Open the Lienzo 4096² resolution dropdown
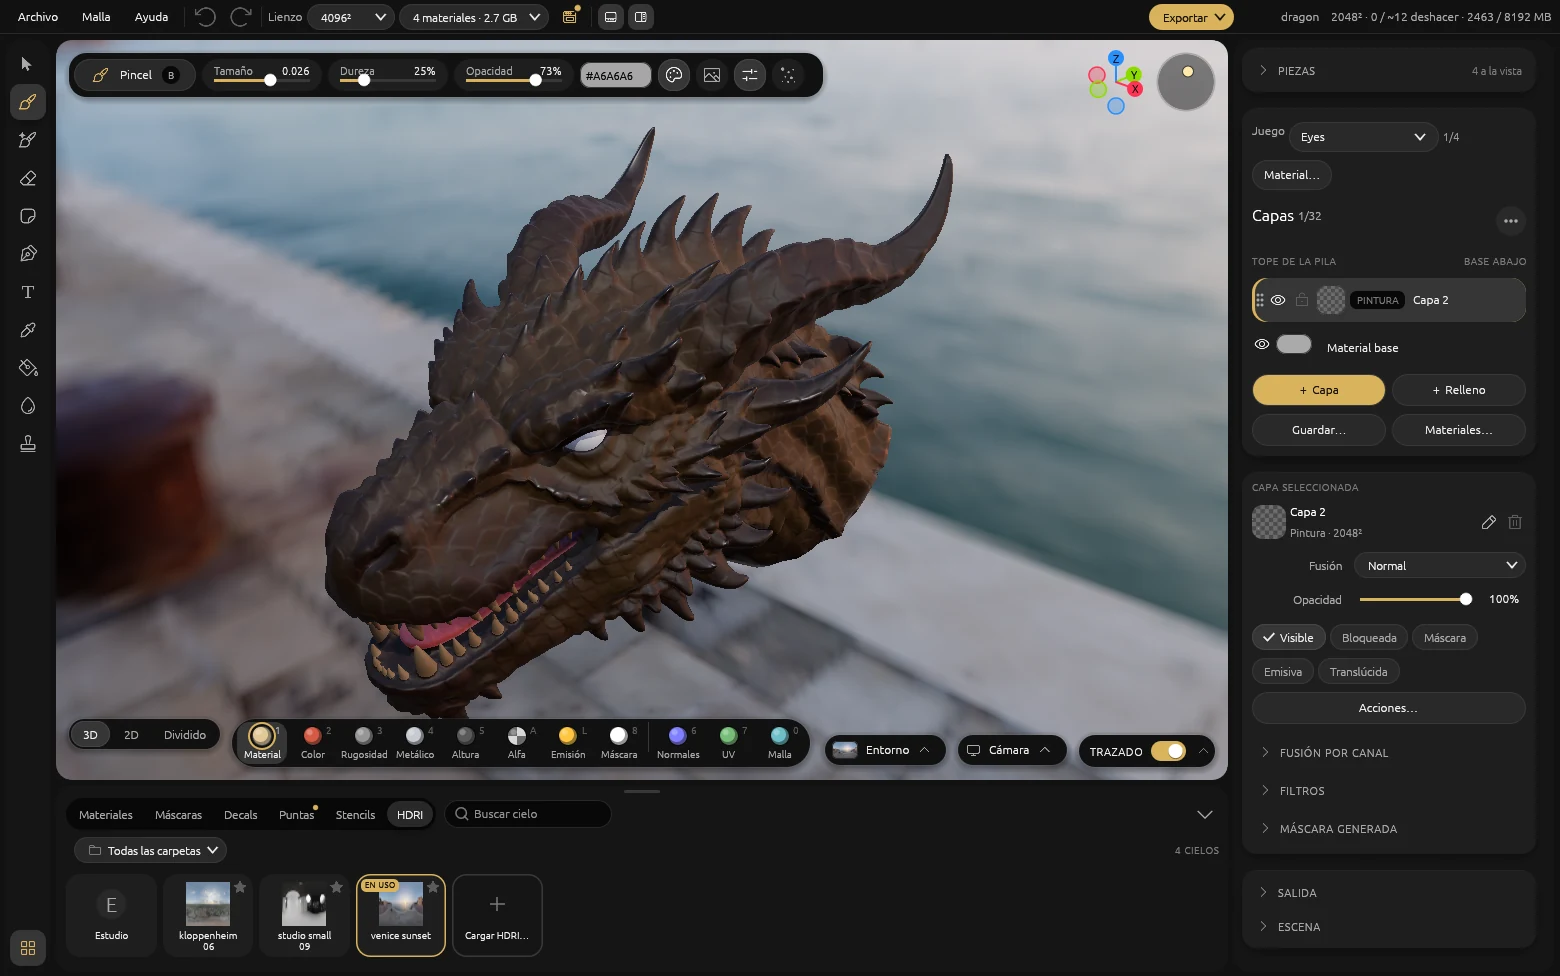The image size is (1560, 976). coord(351,17)
